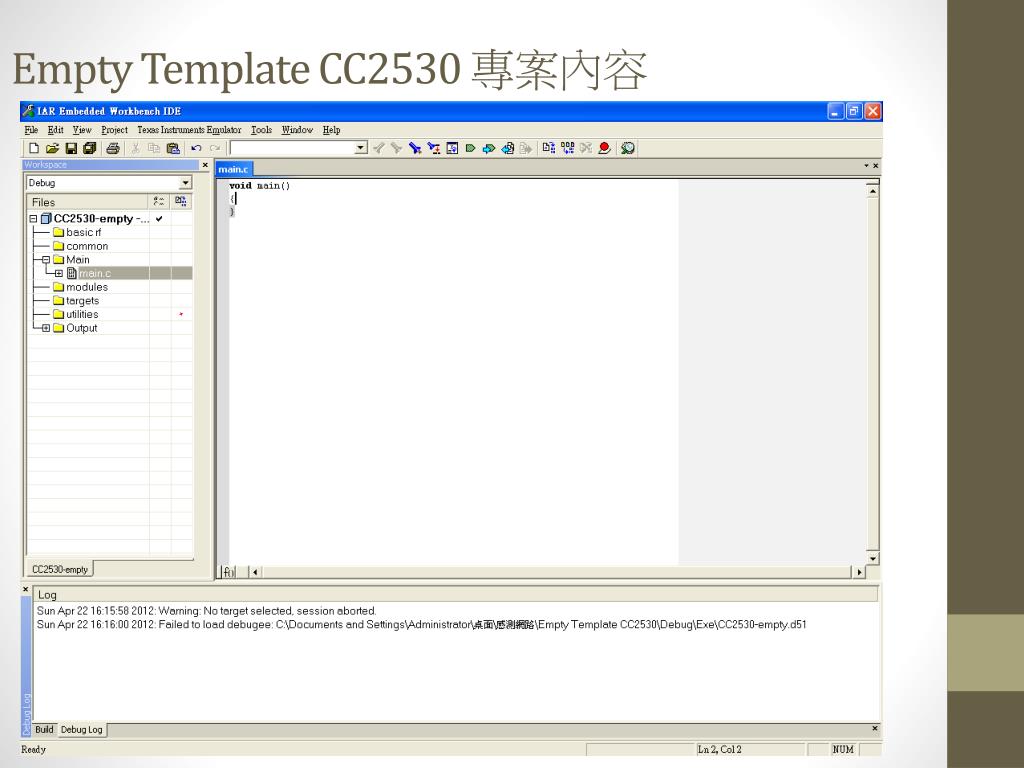The width and height of the screenshot is (1024, 768).
Task: Toggle a breakpoint with the red dot icon
Action: coord(605,148)
